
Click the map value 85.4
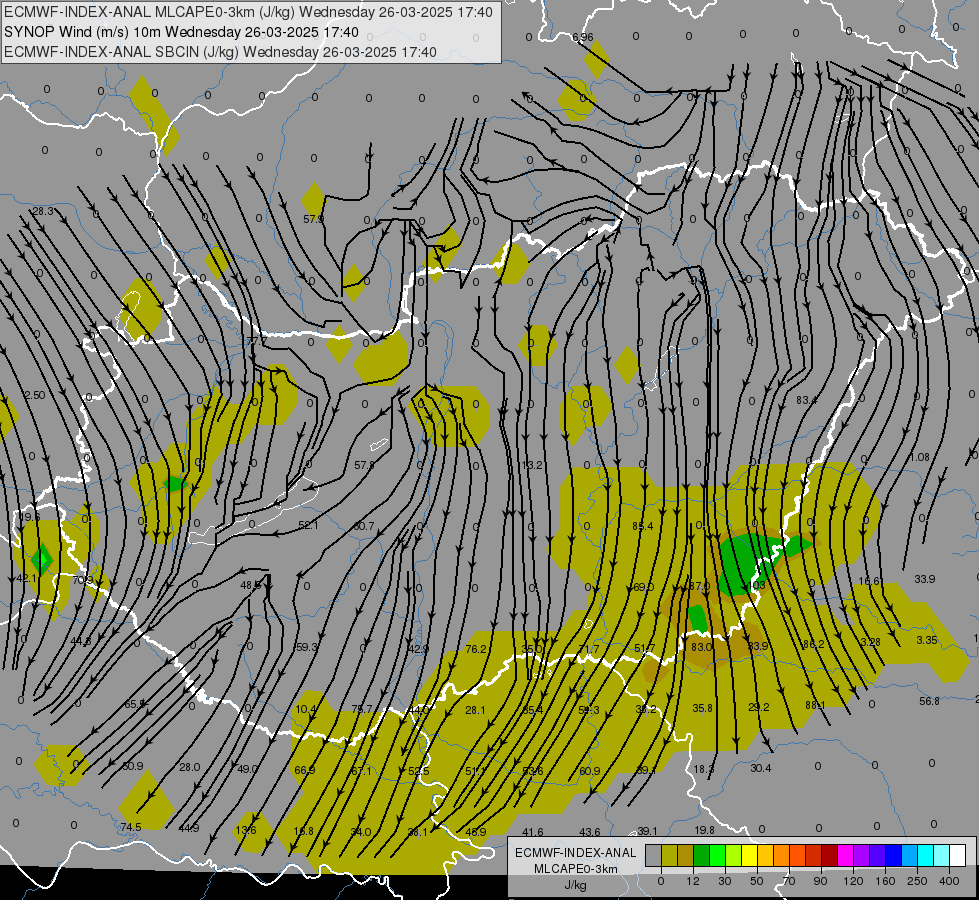coord(642,527)
